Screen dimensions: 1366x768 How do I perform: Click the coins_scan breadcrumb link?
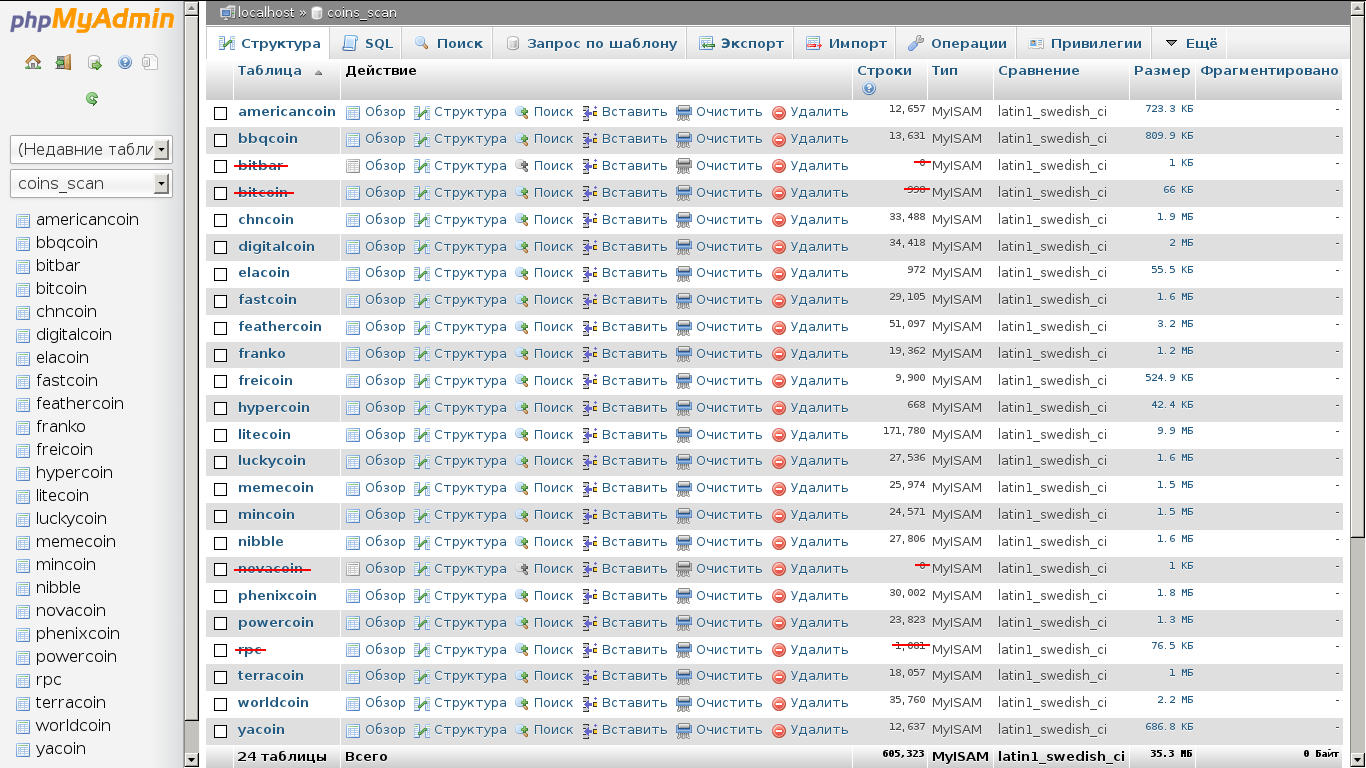362,13
